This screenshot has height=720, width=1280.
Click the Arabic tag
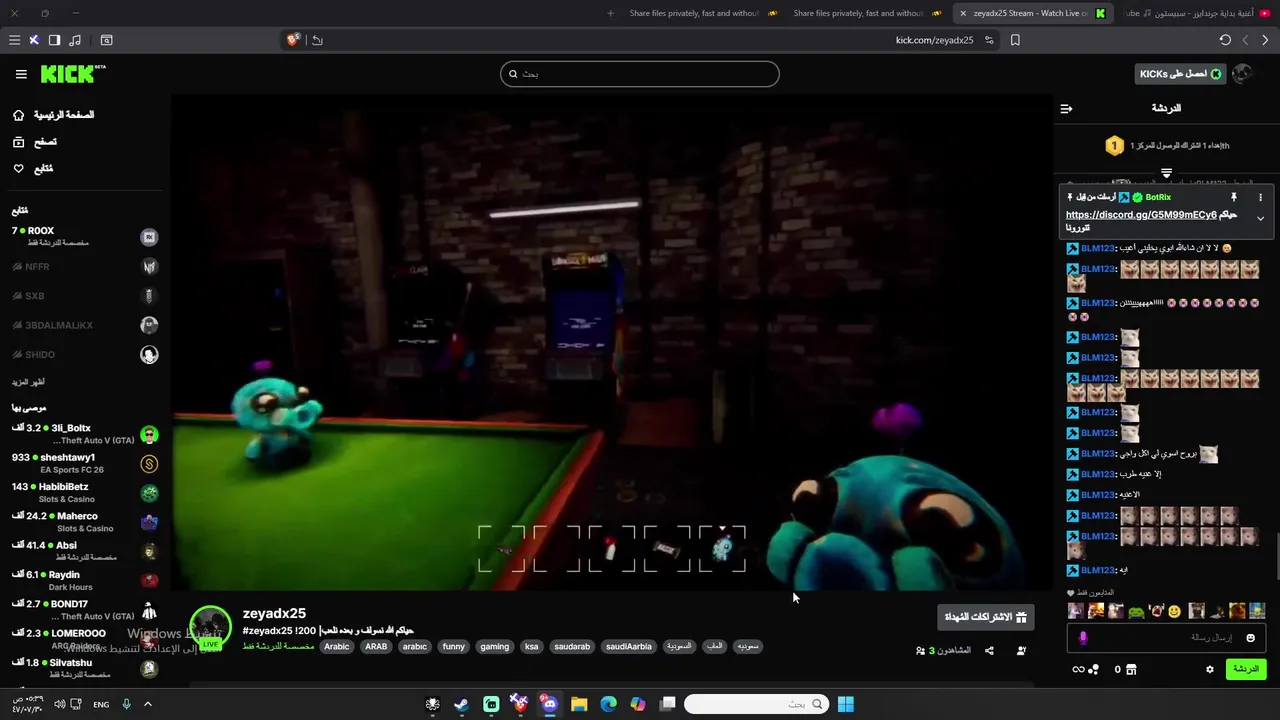click(337, 647)
